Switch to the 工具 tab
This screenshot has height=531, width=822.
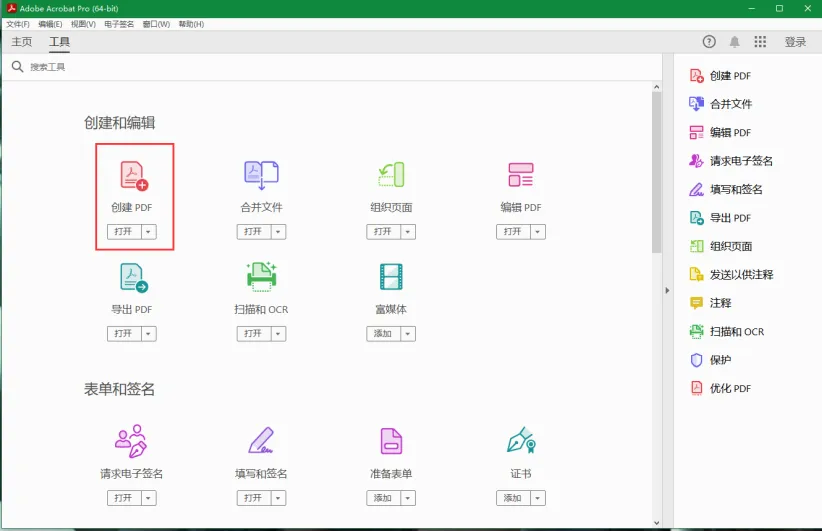[x=59, y=42]
